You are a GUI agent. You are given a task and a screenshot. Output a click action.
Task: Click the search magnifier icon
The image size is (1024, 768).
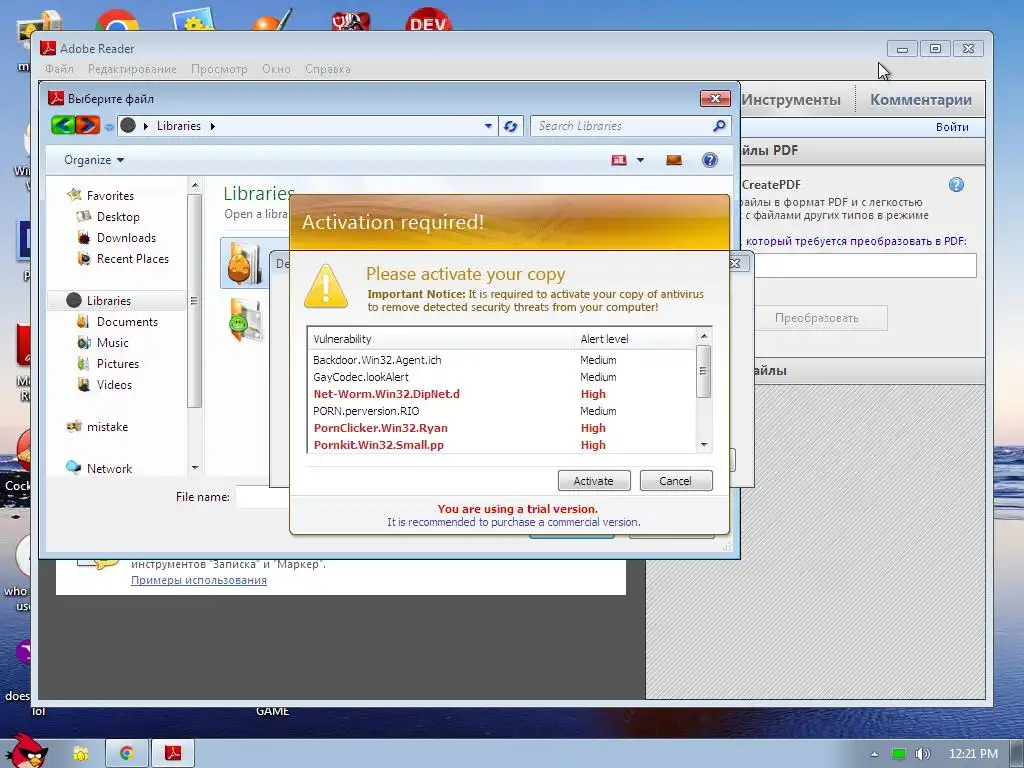[x=719, y=125]
